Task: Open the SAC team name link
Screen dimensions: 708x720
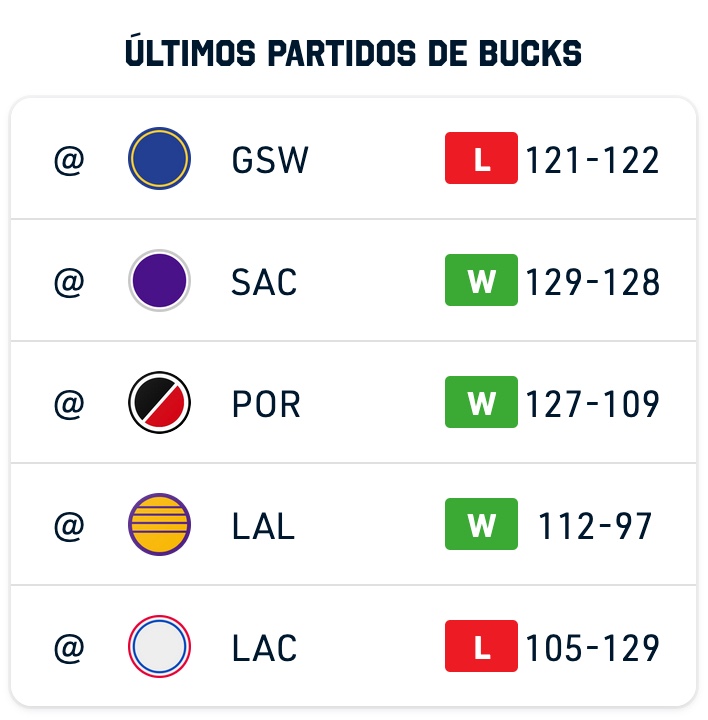Action: coord(264,282)
